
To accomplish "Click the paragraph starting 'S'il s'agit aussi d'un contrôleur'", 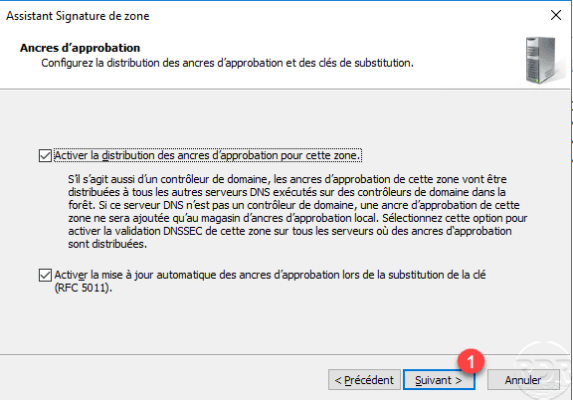I will pos(297,212).
